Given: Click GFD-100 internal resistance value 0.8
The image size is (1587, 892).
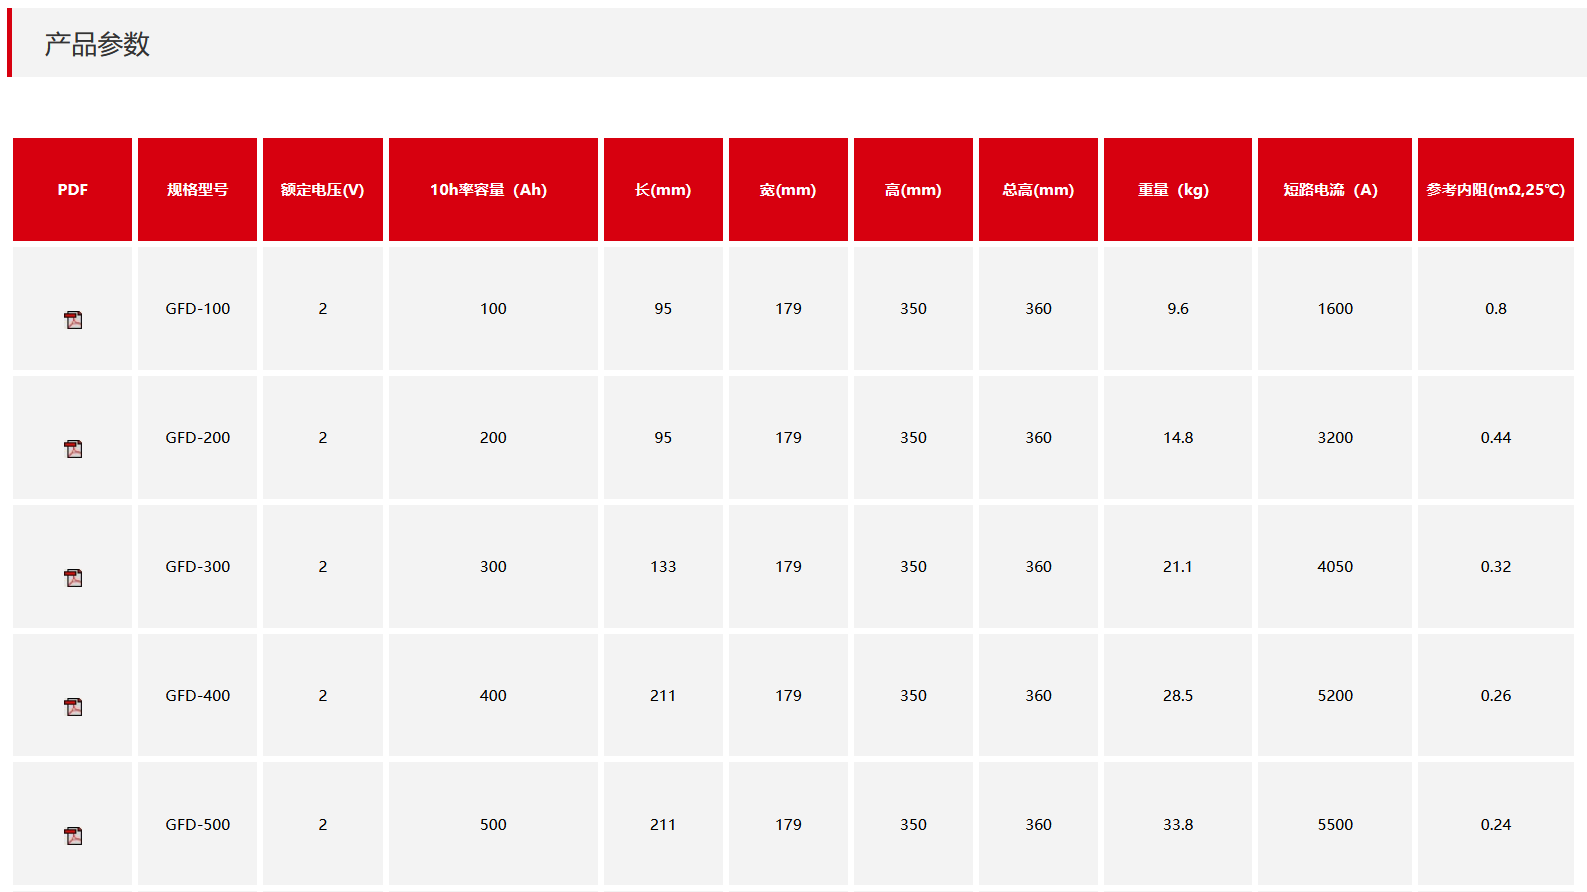Looking at the screenshot, I should pyautogui.click(x=1495, y=309).
